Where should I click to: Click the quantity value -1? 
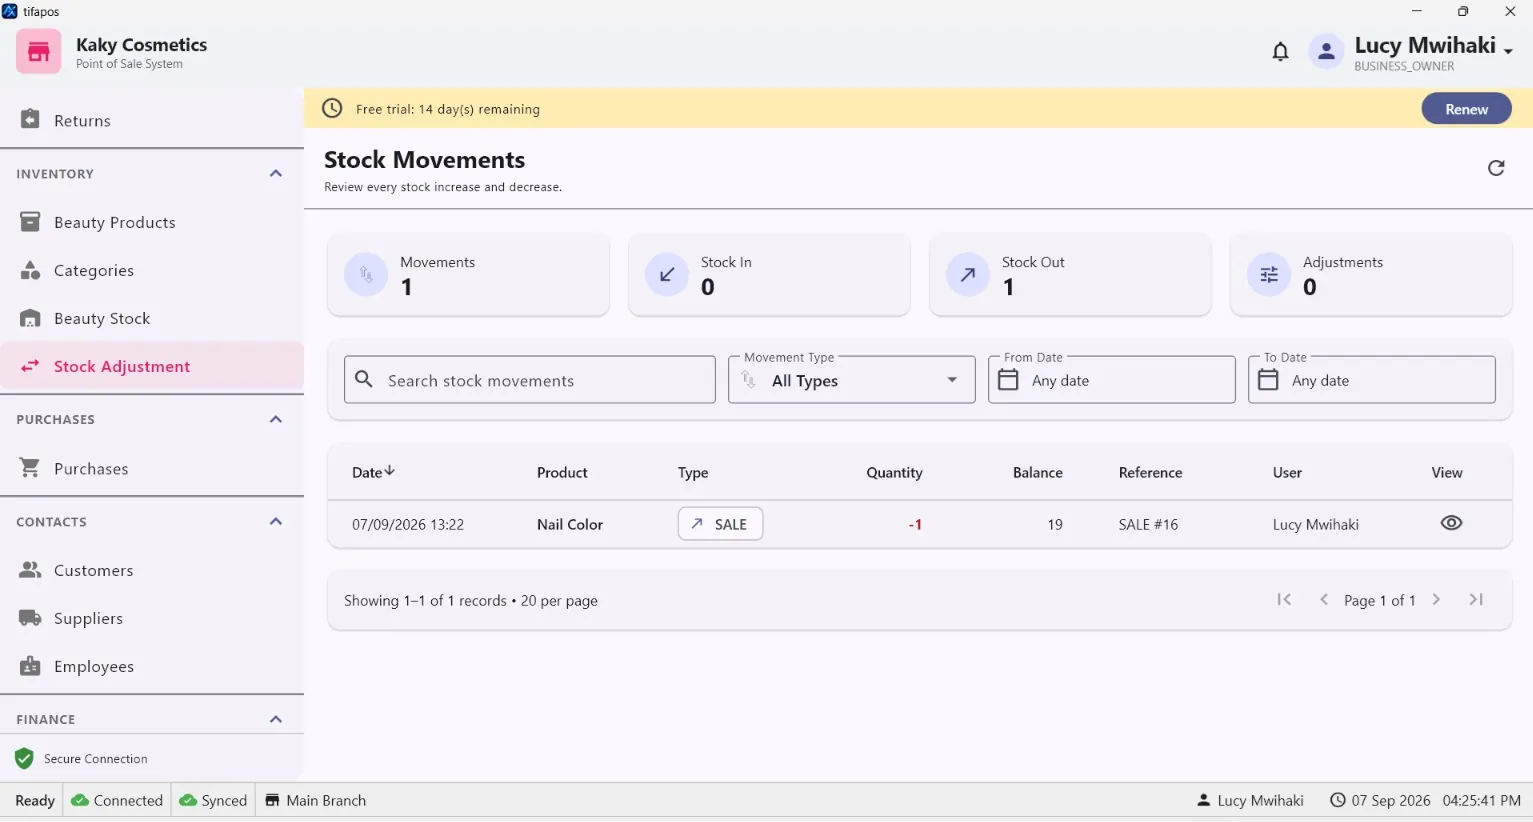915,524
